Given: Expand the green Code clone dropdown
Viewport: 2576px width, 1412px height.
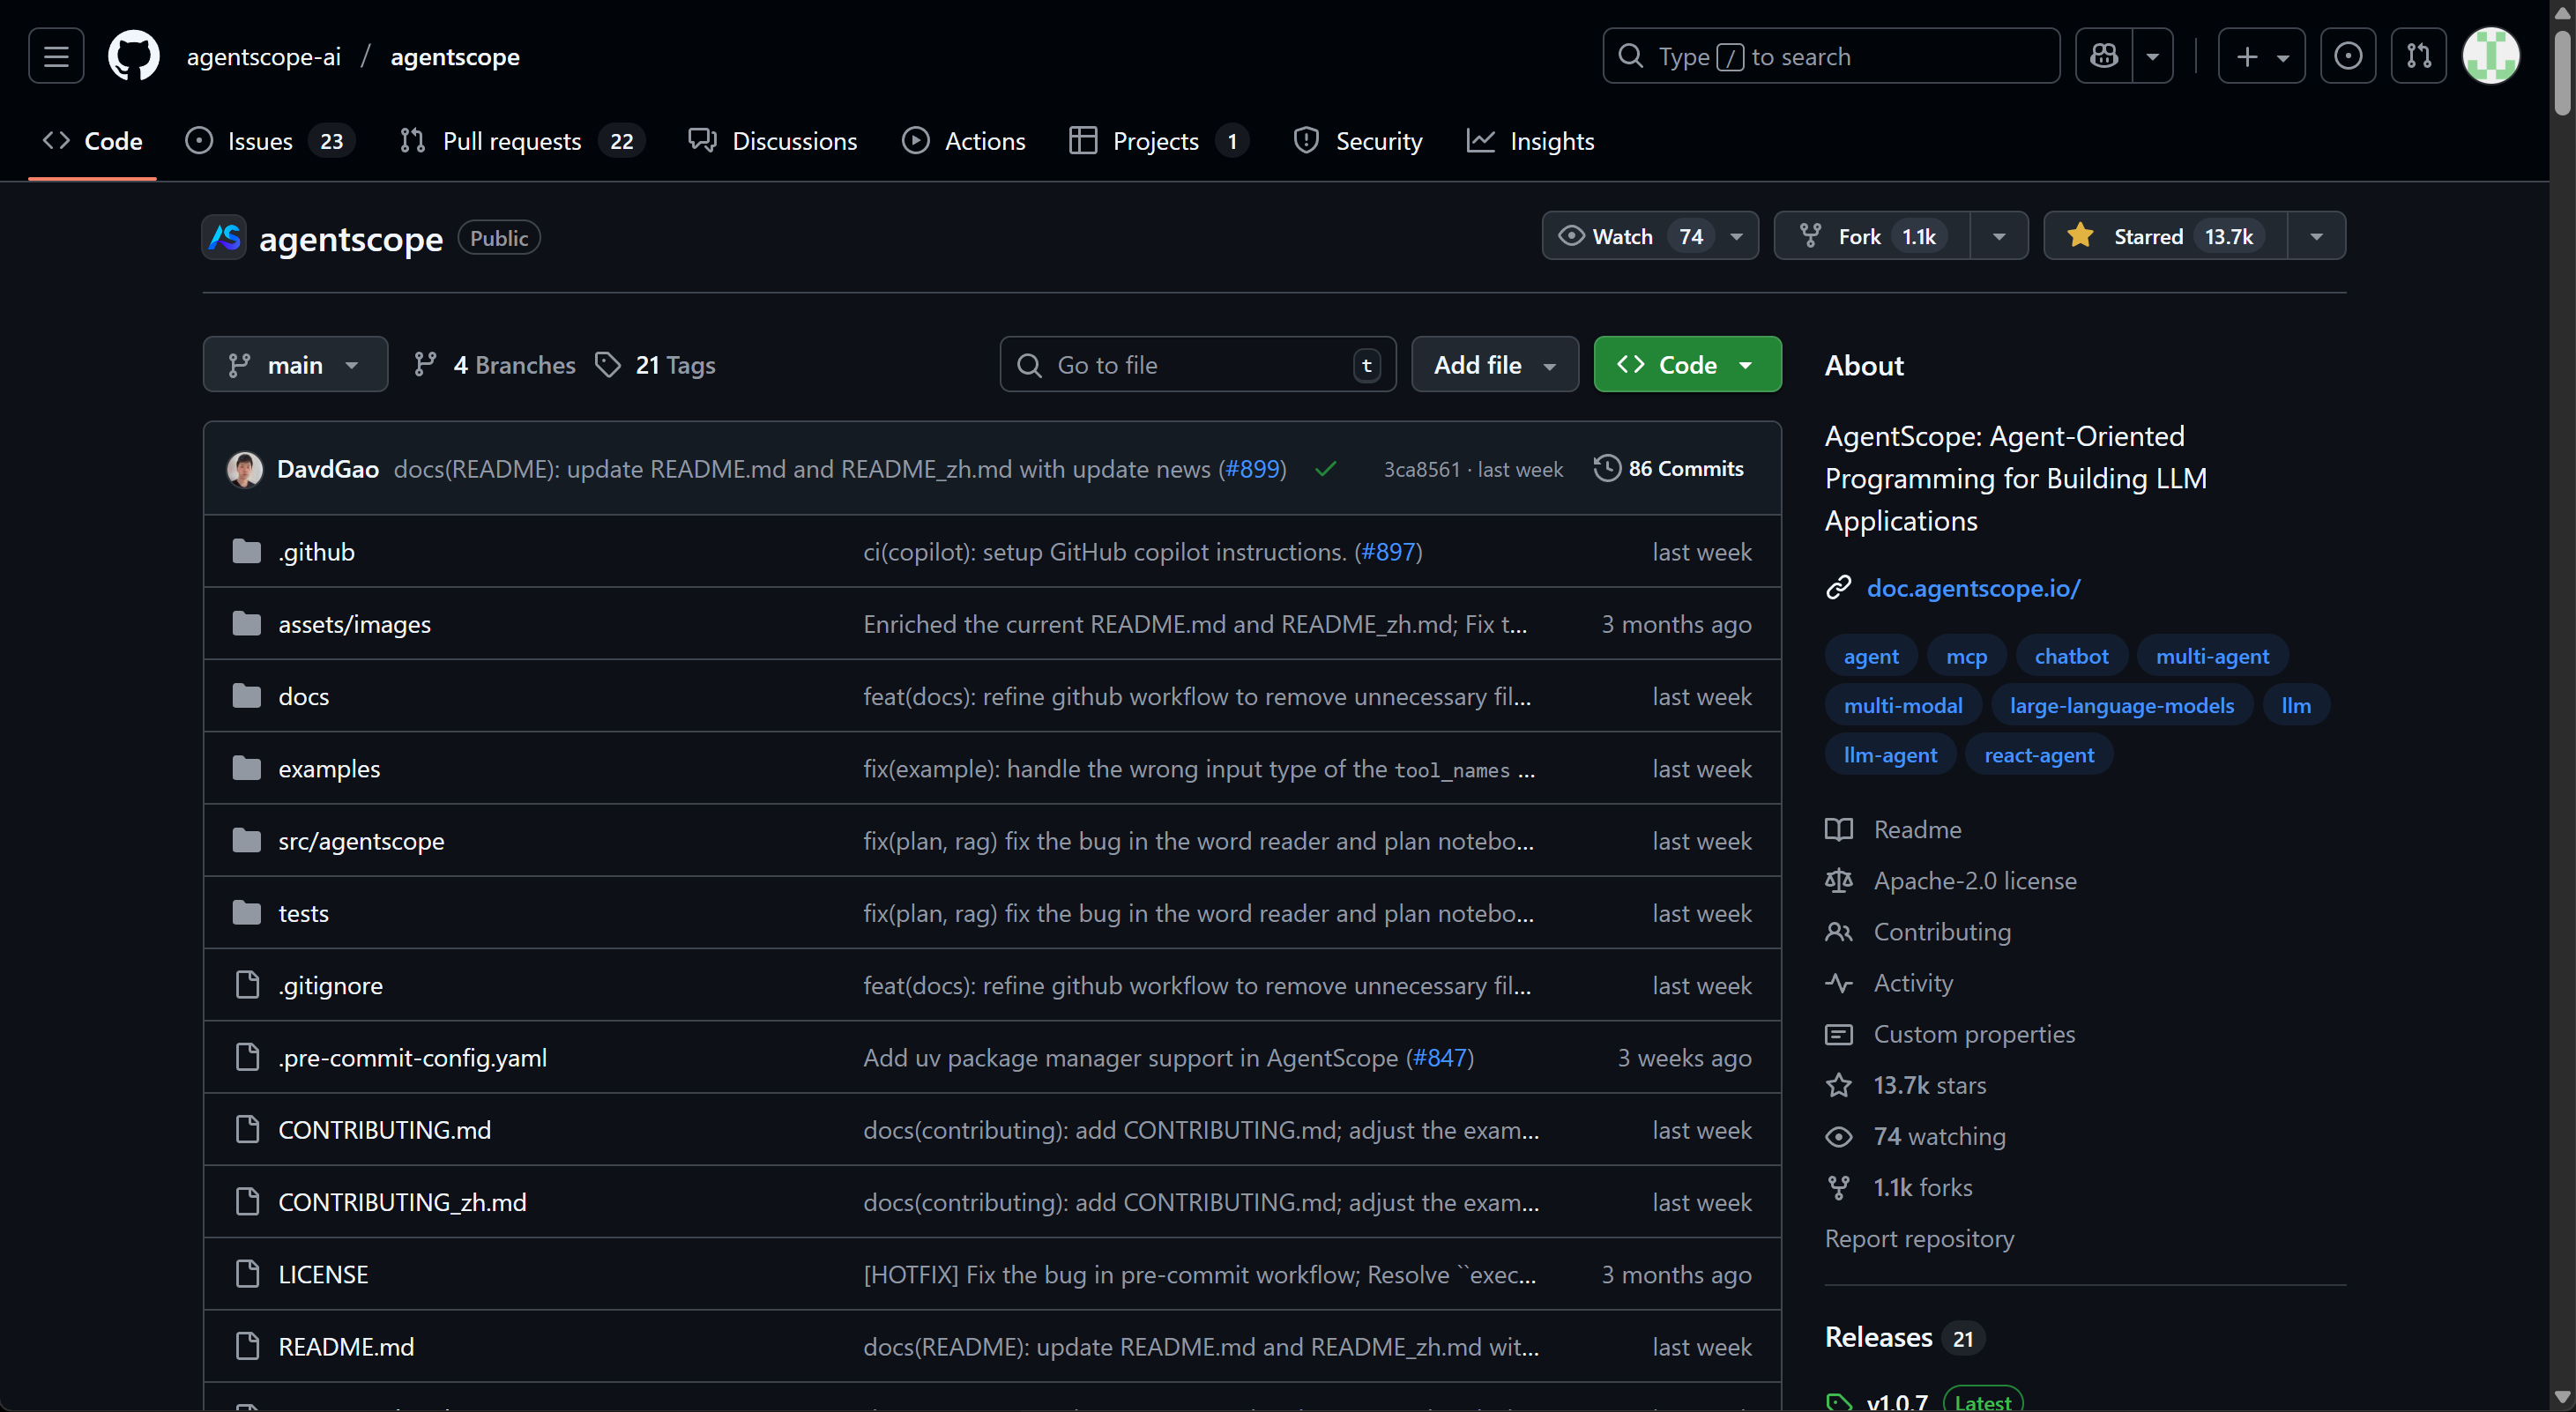Looking at the screenshot, I should point(1687,365).
